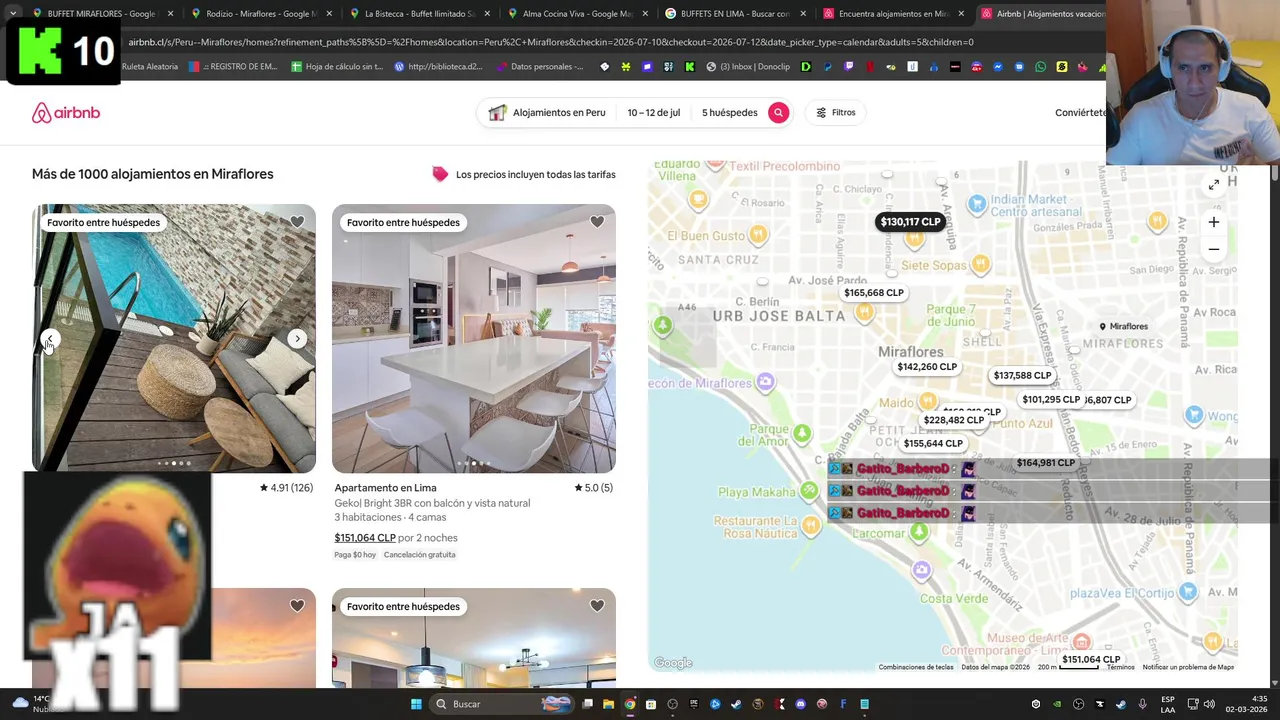
Task: Open the REGISTRO DE EM... bookmark
Action: 232,67
